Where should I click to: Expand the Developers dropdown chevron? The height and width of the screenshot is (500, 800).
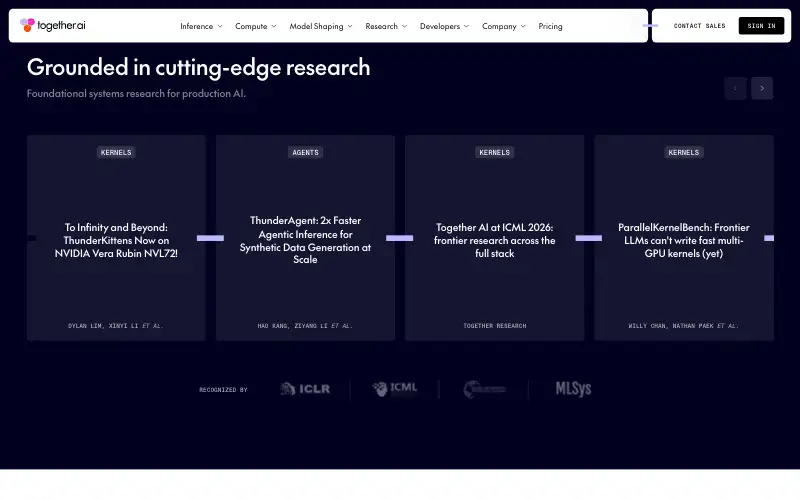point(466,26)
